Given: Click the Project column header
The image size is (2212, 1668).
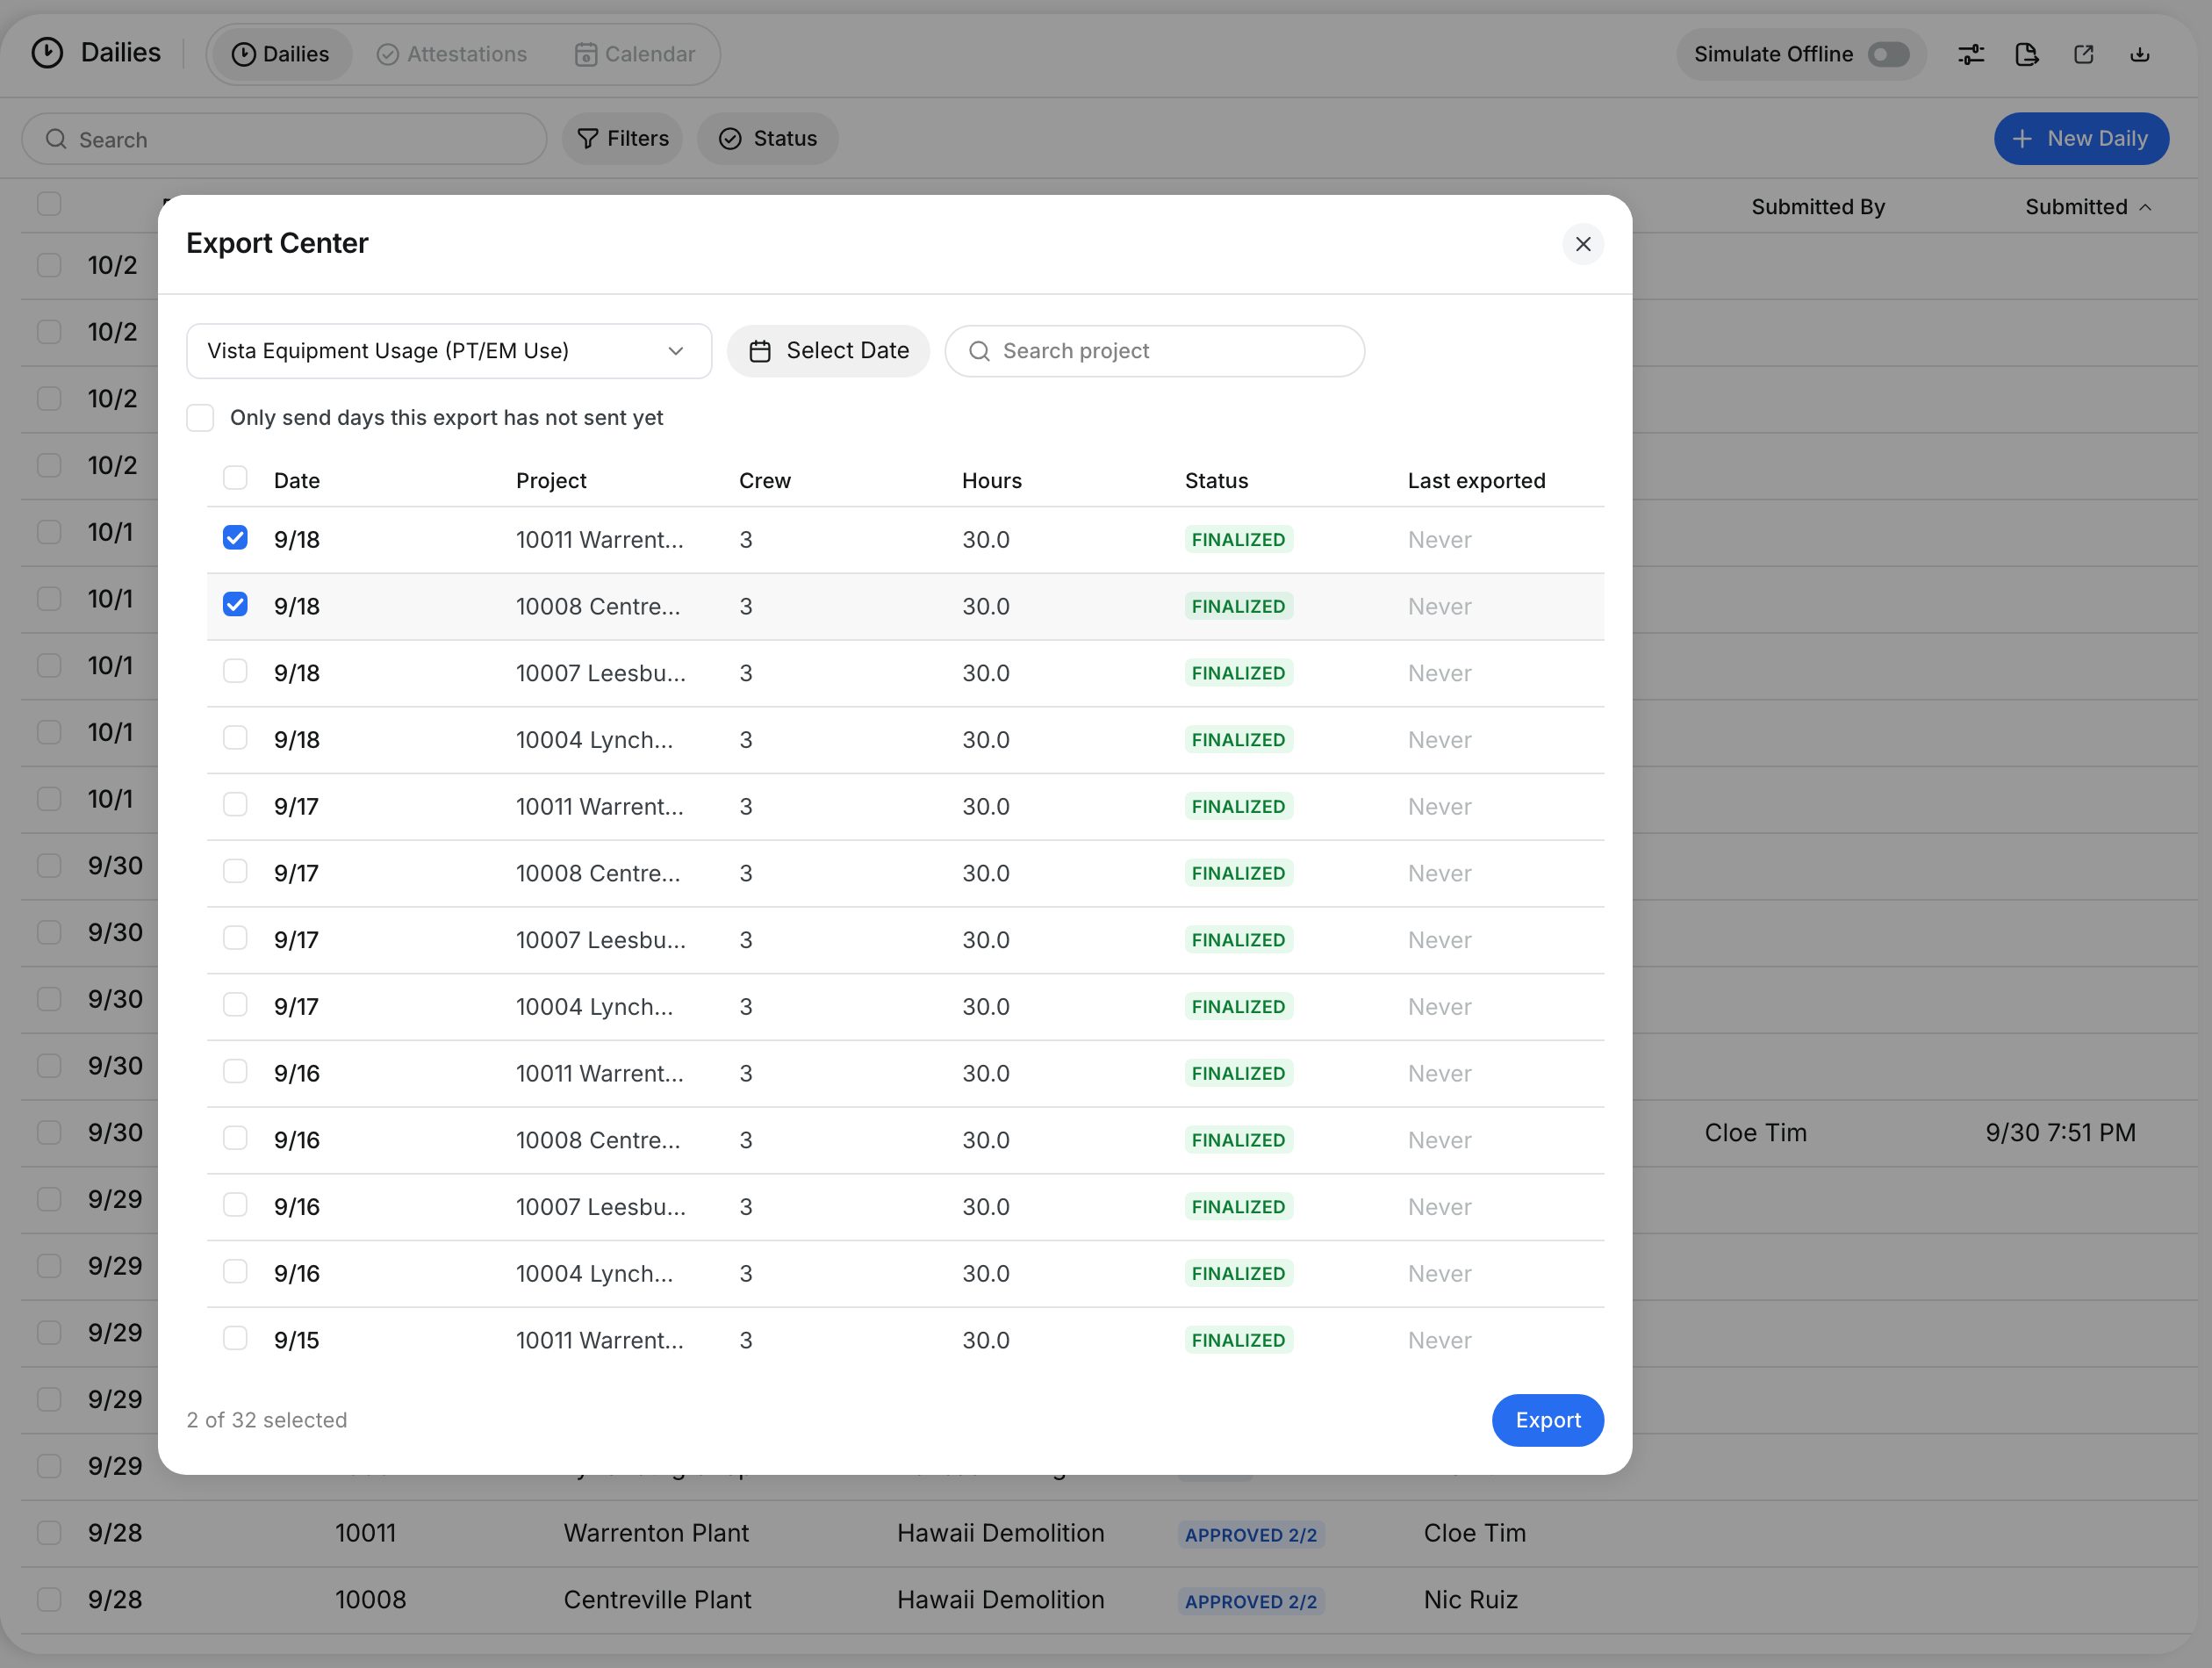Looking at the screenshot, I should 551,481.
